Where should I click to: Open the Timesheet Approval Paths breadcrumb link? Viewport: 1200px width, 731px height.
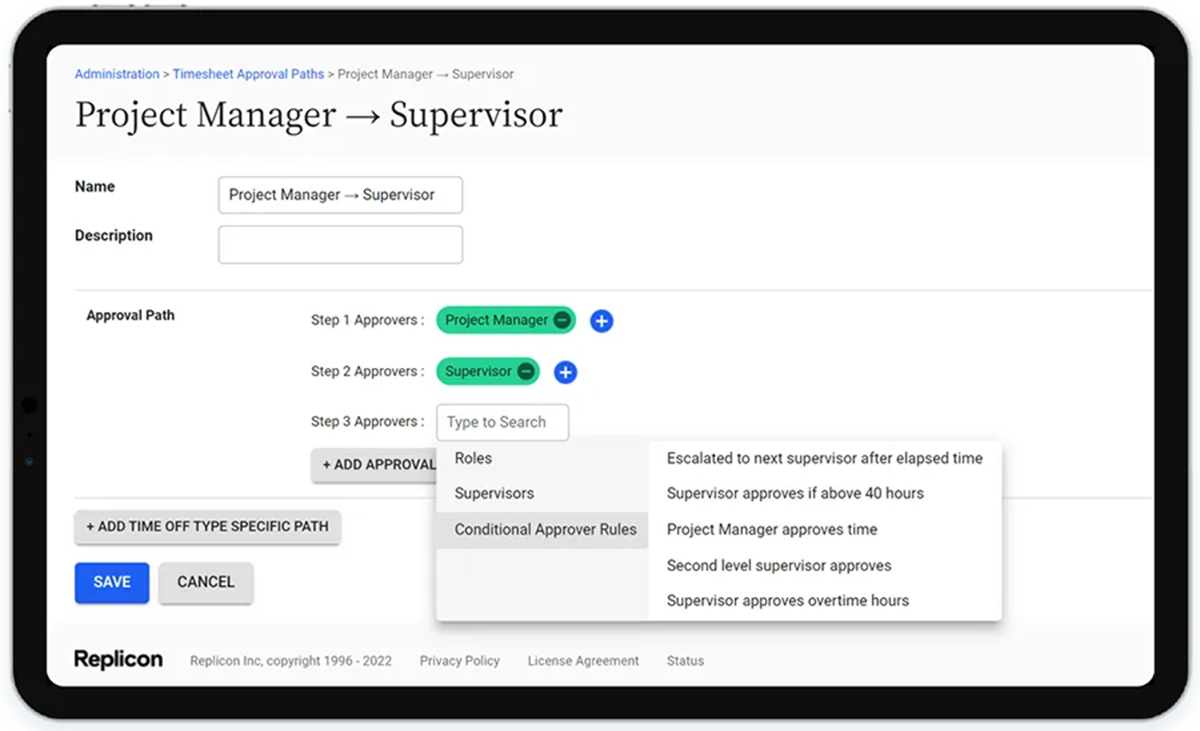coord(248,73)
